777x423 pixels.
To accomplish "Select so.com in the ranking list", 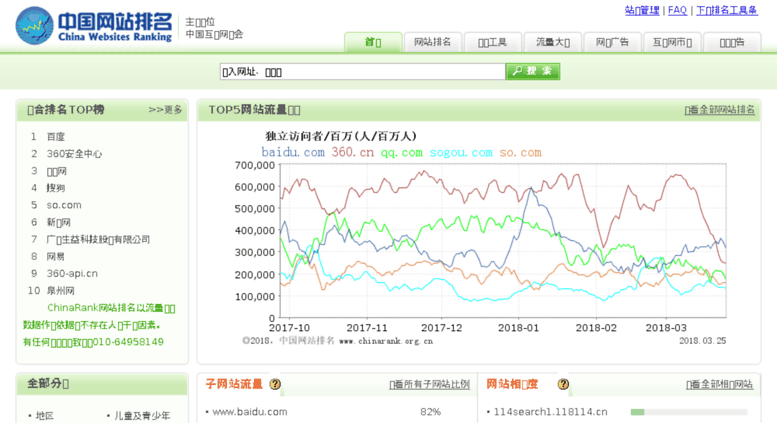I will tap(64, 205).
